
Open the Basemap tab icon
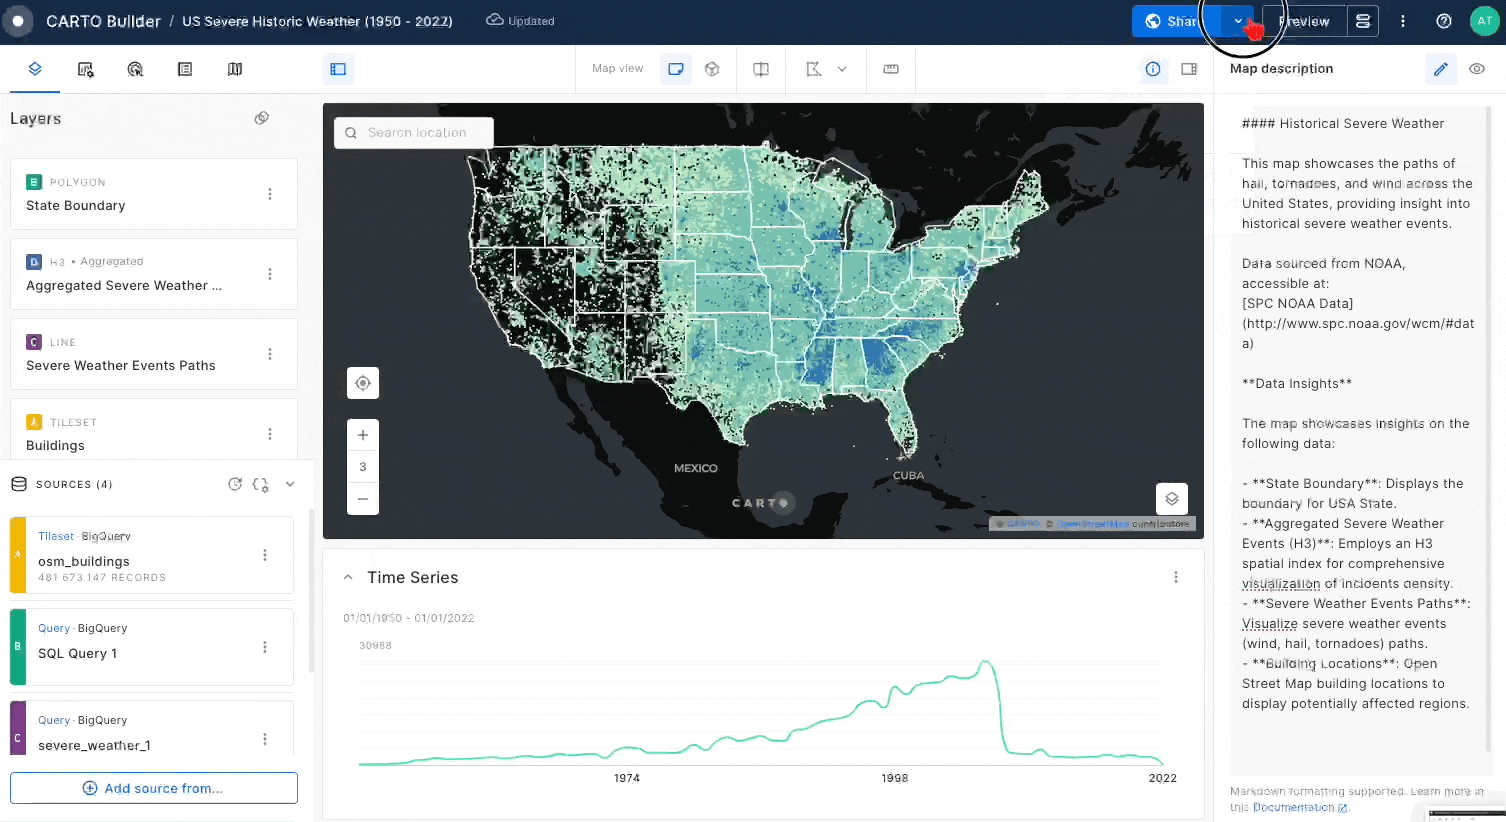tap(235, 69)
